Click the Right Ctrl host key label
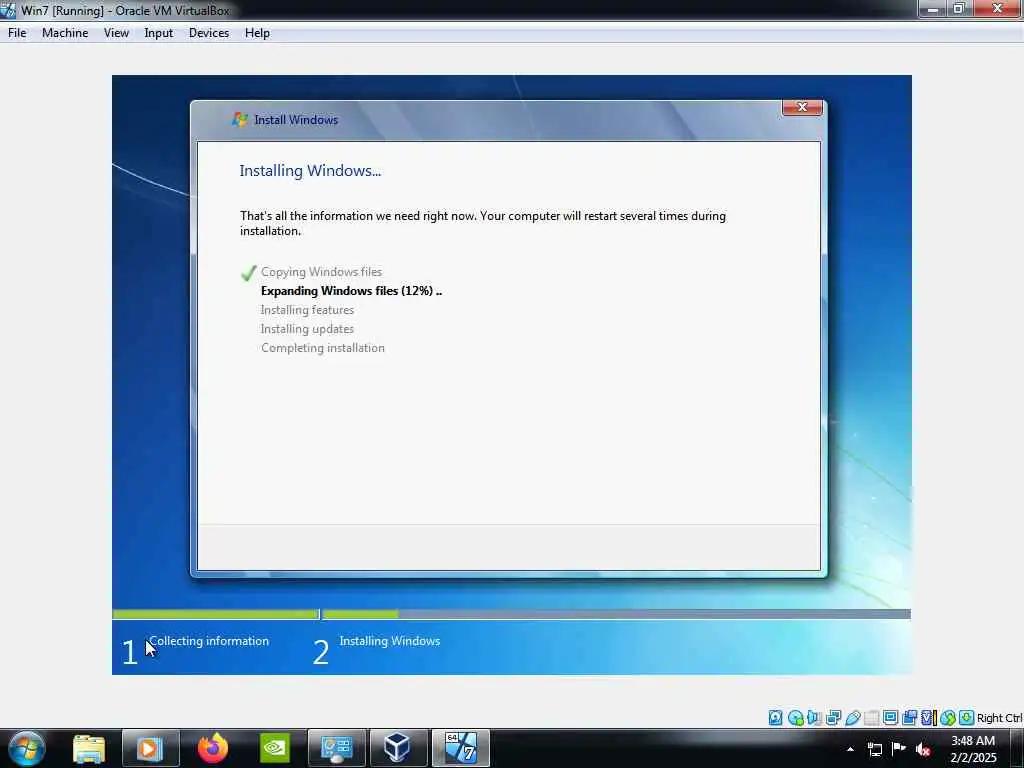Viewport: 1024px width, 768px height. pos(999,718)
